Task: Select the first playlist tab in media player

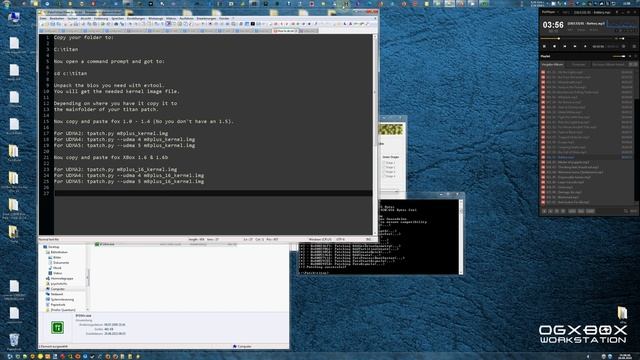Action: point(553,64)
